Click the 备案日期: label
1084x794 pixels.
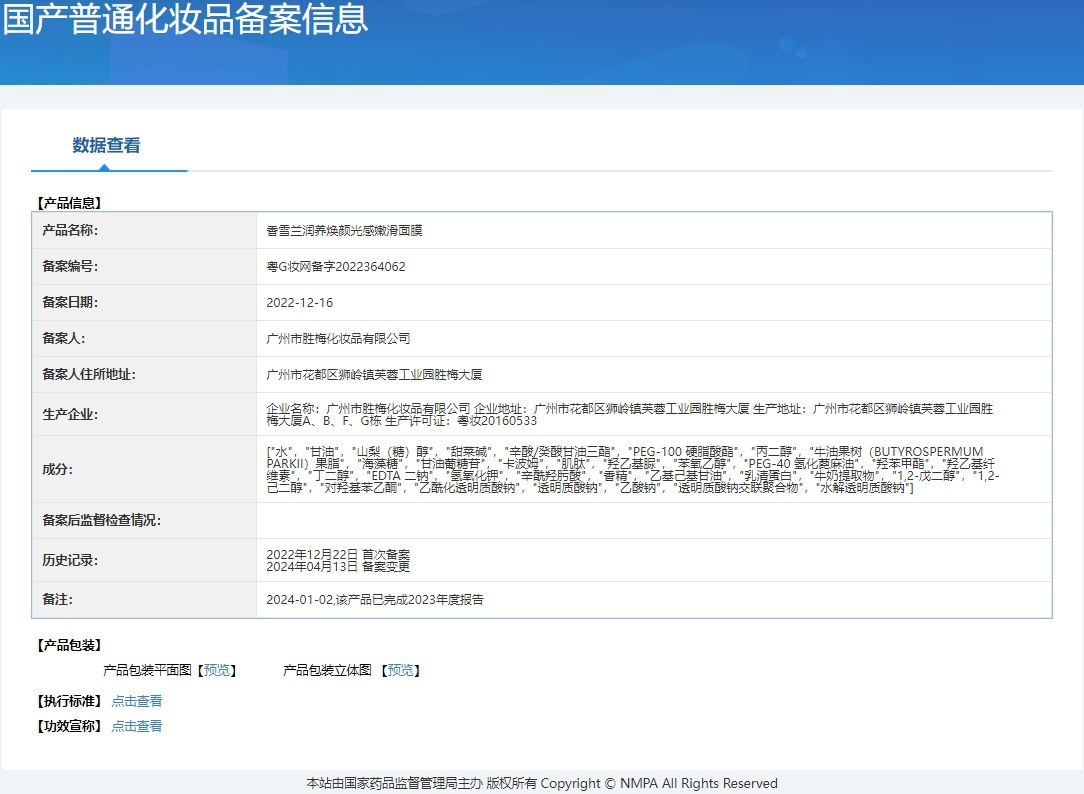(x=70, y=303)
